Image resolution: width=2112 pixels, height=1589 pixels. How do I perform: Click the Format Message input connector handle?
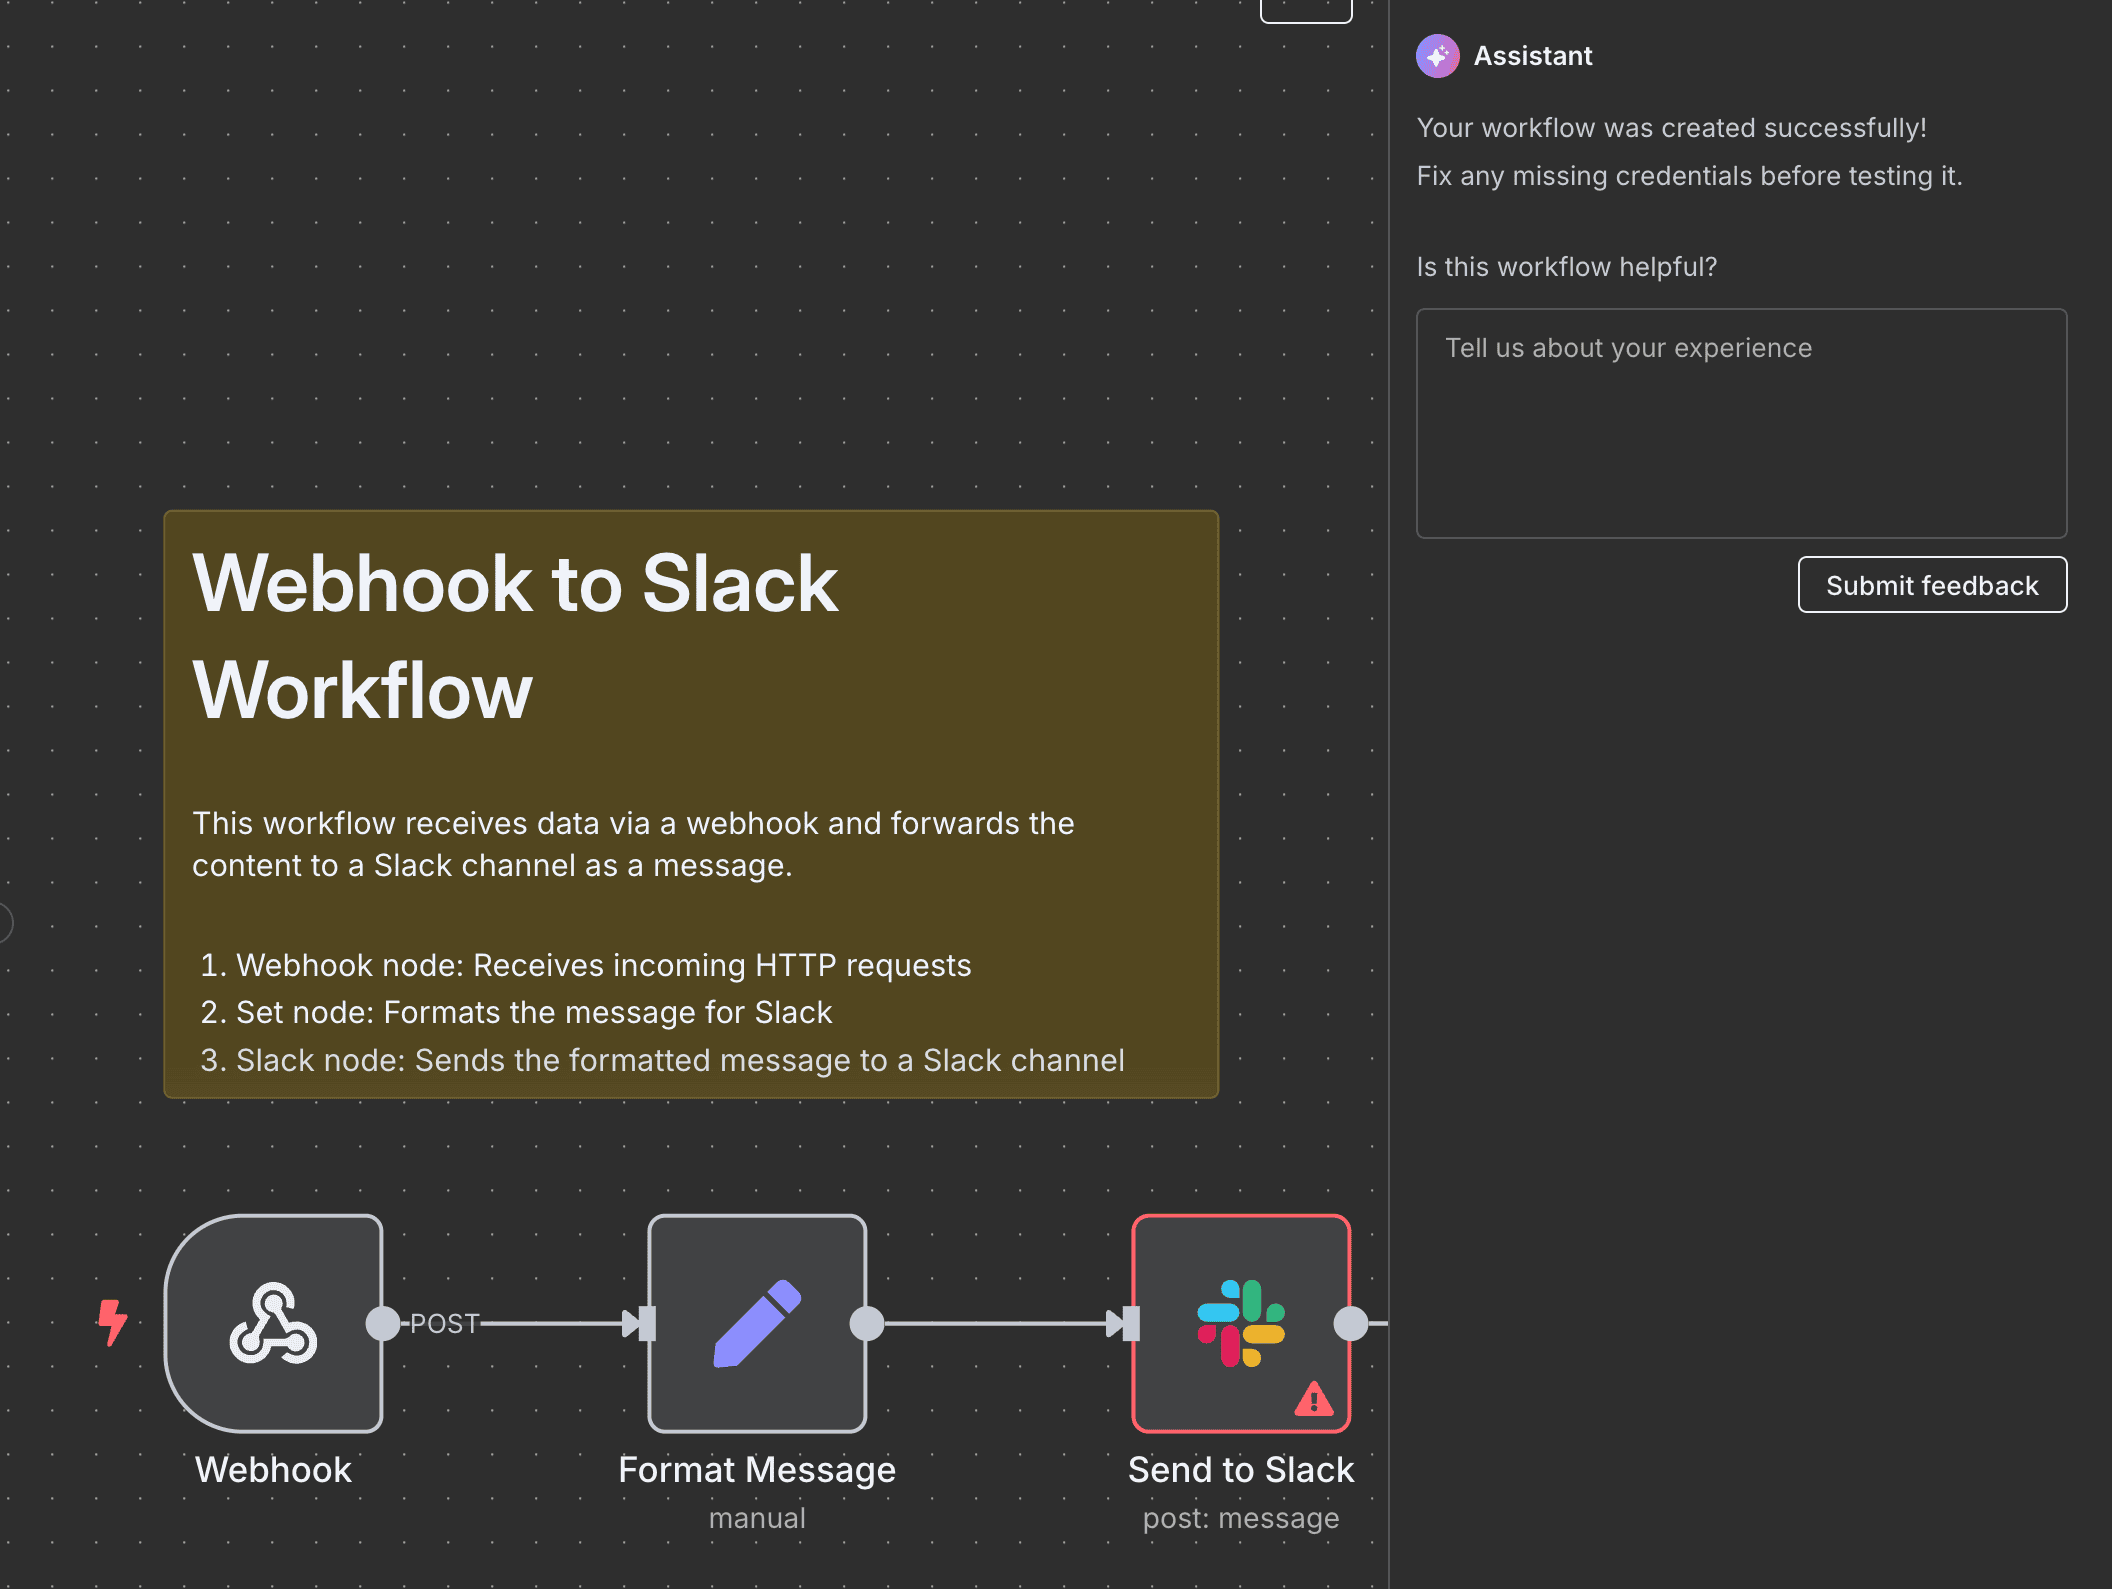645,1323
